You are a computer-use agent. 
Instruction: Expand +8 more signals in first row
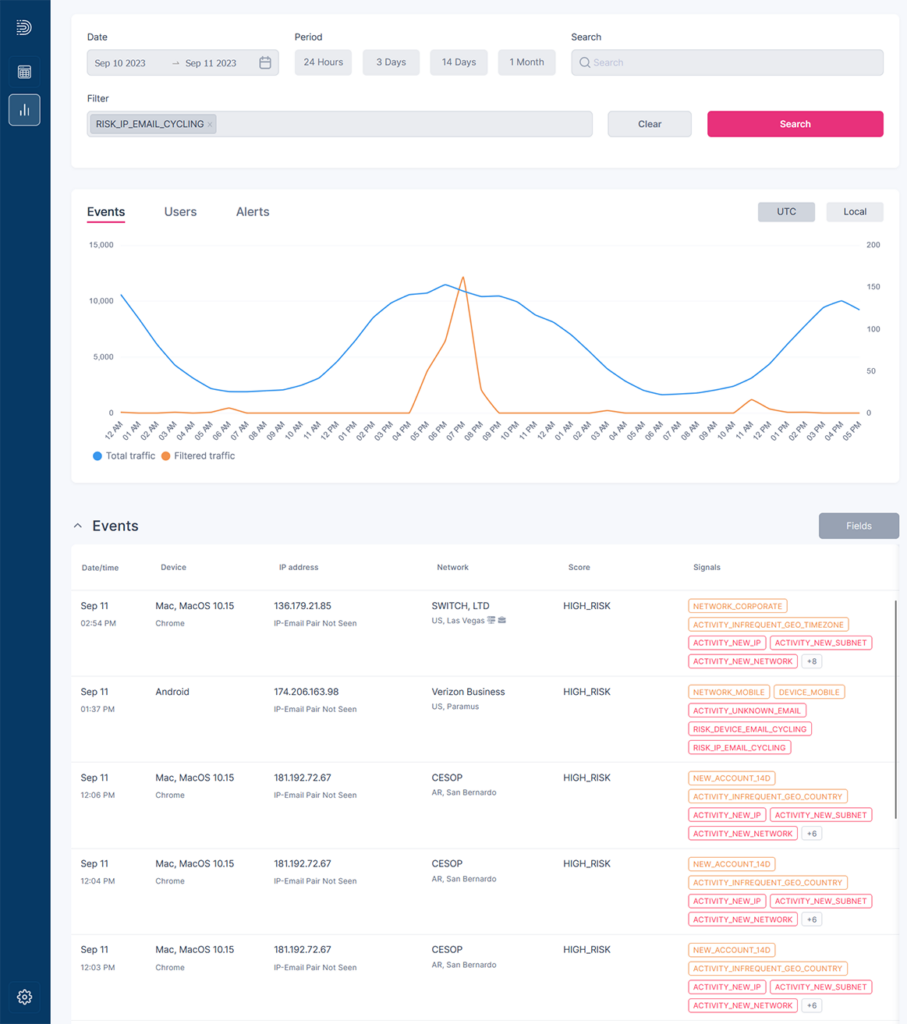coord(812,662)
